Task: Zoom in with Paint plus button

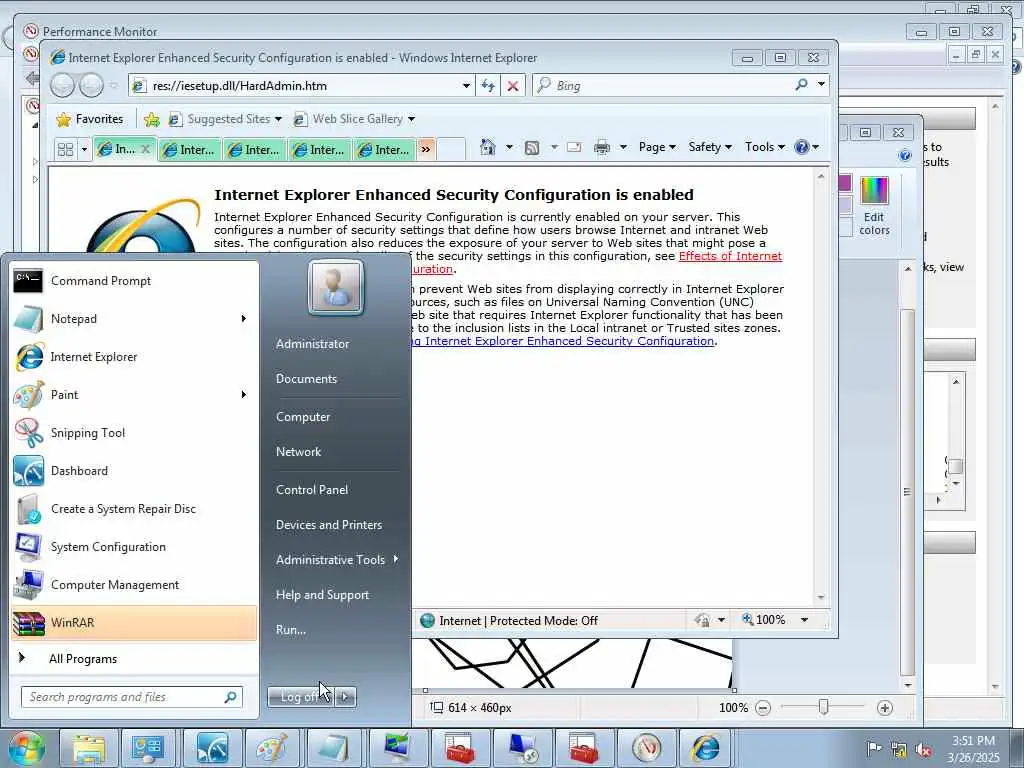Action: click(885, 708)
